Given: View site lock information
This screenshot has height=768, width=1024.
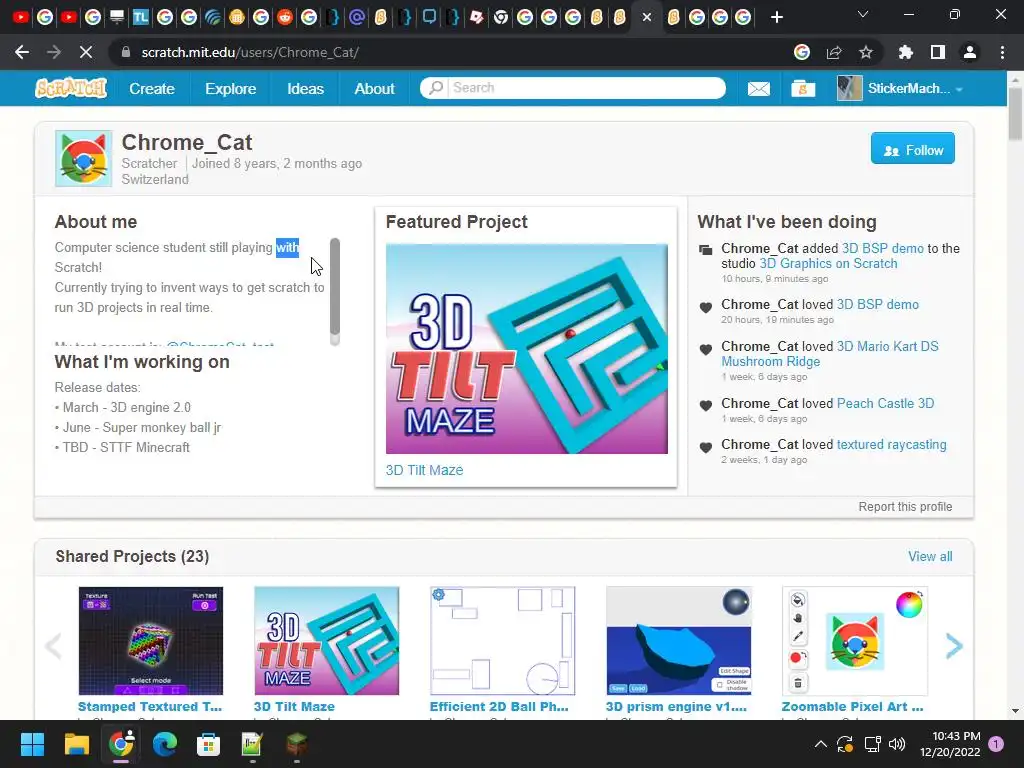Looking at the screenshot, I should click(126, 52).
